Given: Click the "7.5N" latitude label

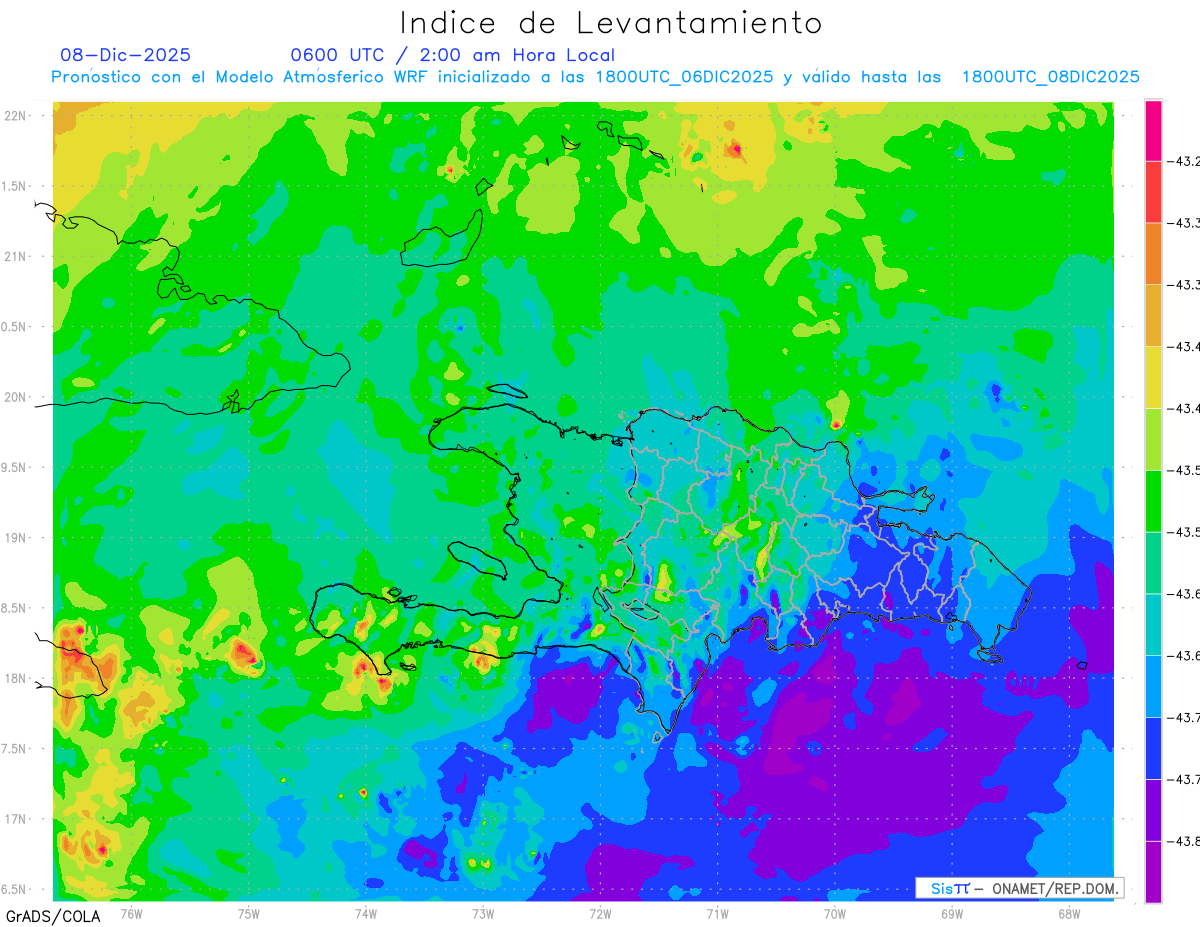Looking at the screenshot, I should (x=15, y=748).
